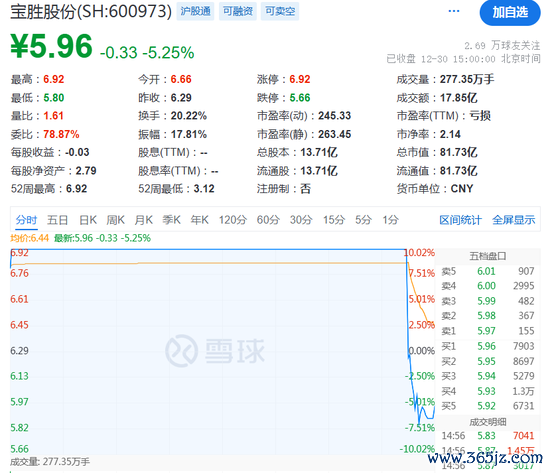
Task: Click the 均价:6.44 chart legend
Action: 29,238
